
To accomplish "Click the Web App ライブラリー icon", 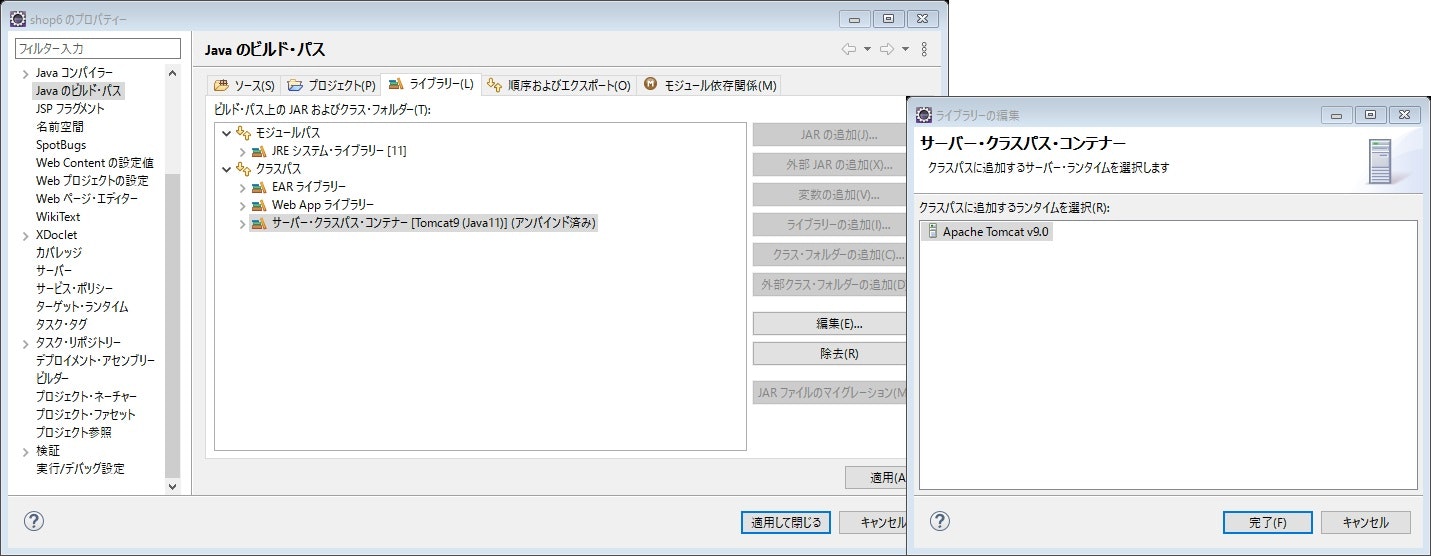I will click(x=259, y=205).
